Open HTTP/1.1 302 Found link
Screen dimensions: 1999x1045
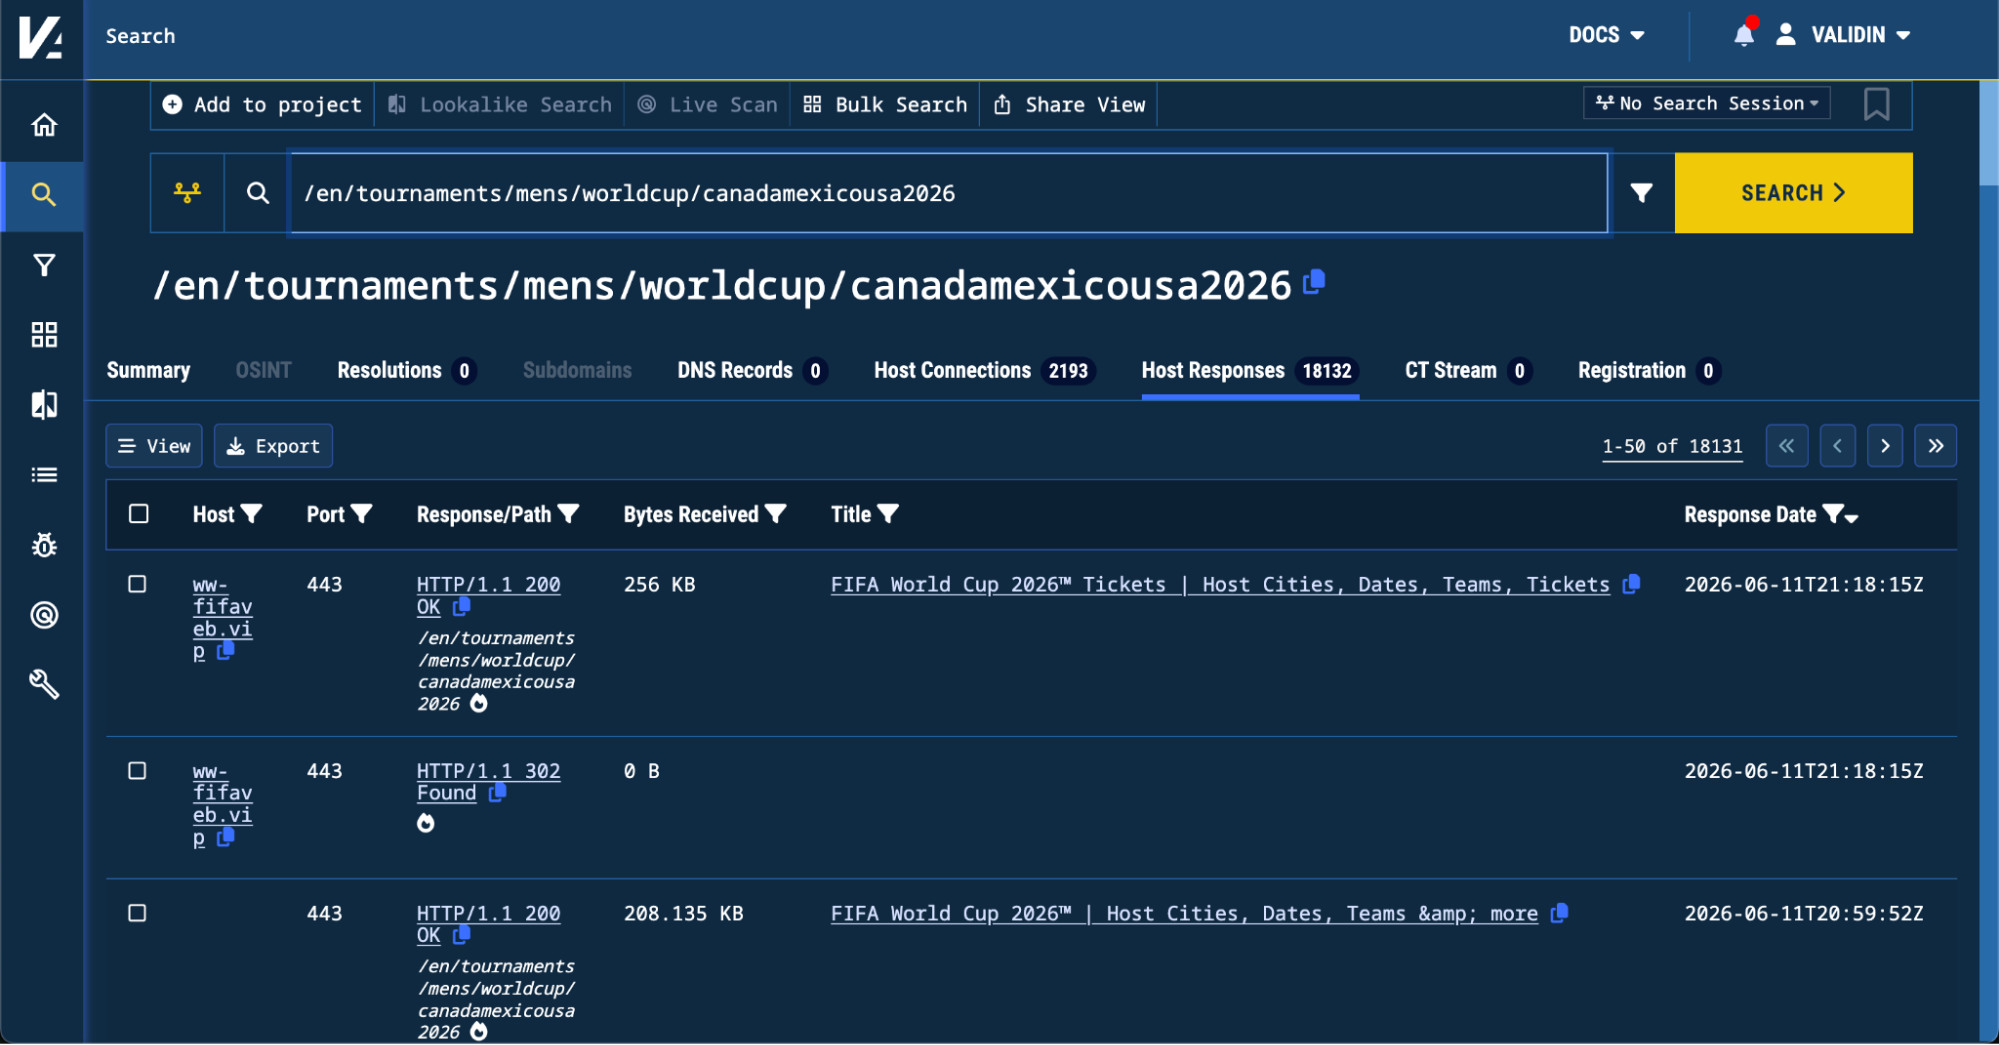tap(488, 782)
